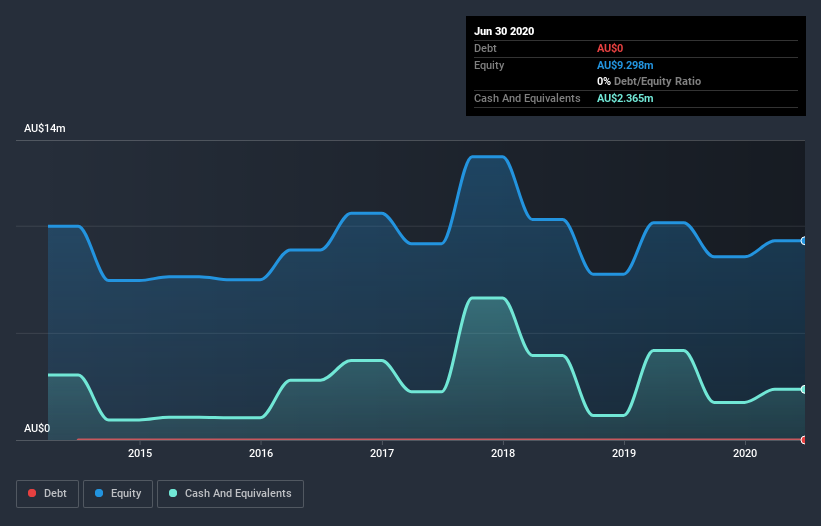Click the 2015 x-axis label
The height and width of the screenshot is (526, 821).
click(140, 453)
